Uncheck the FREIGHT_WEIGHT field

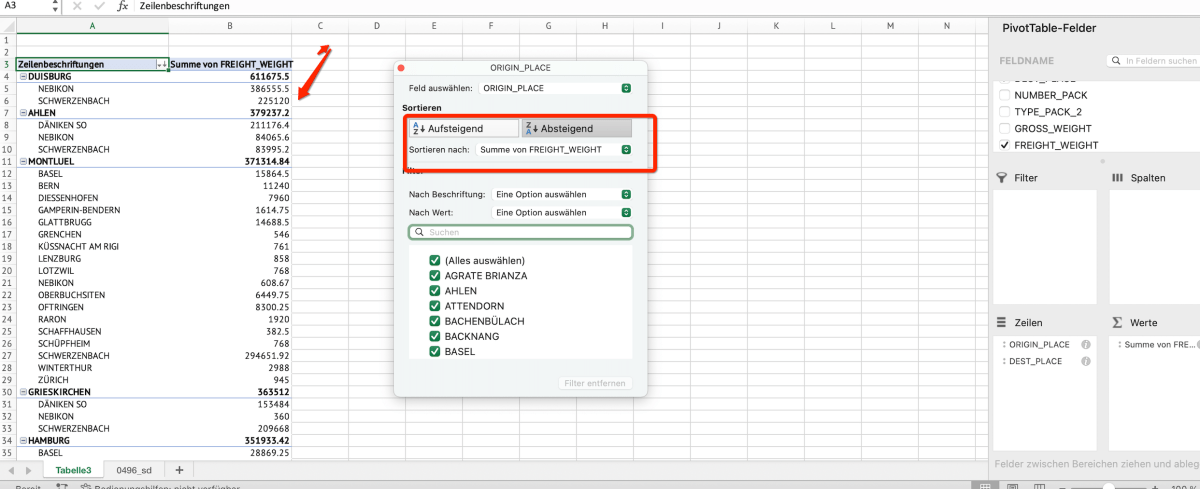pos(1004,145)
